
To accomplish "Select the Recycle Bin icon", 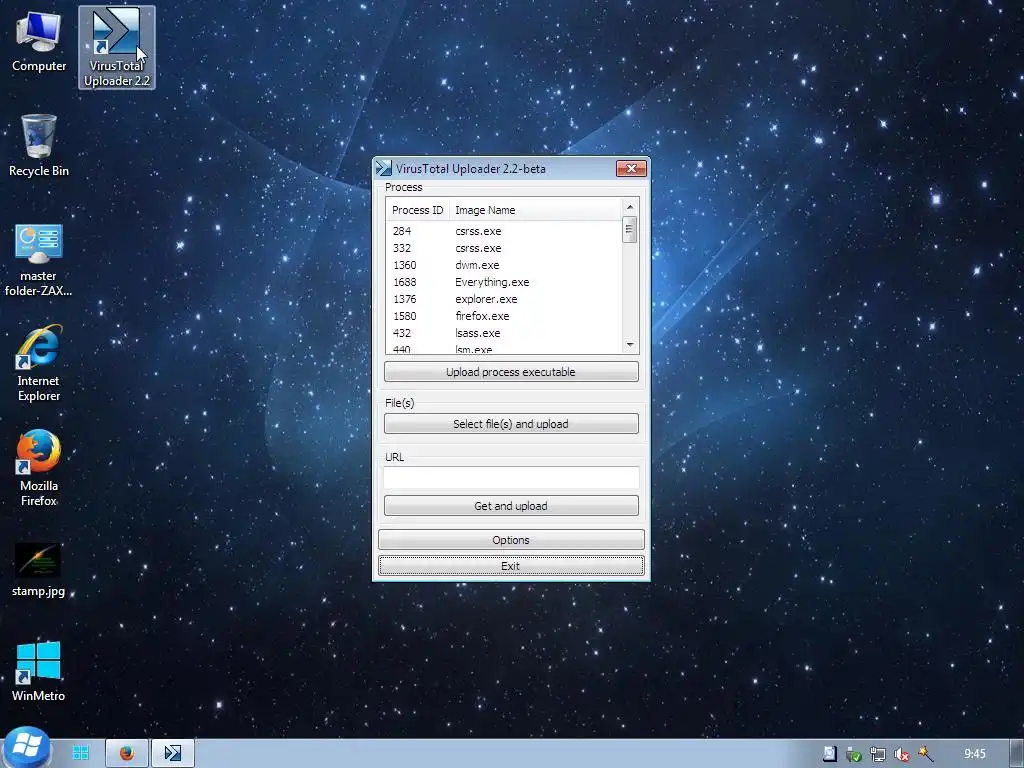I will pyautogui.click(x=39, y=146).
